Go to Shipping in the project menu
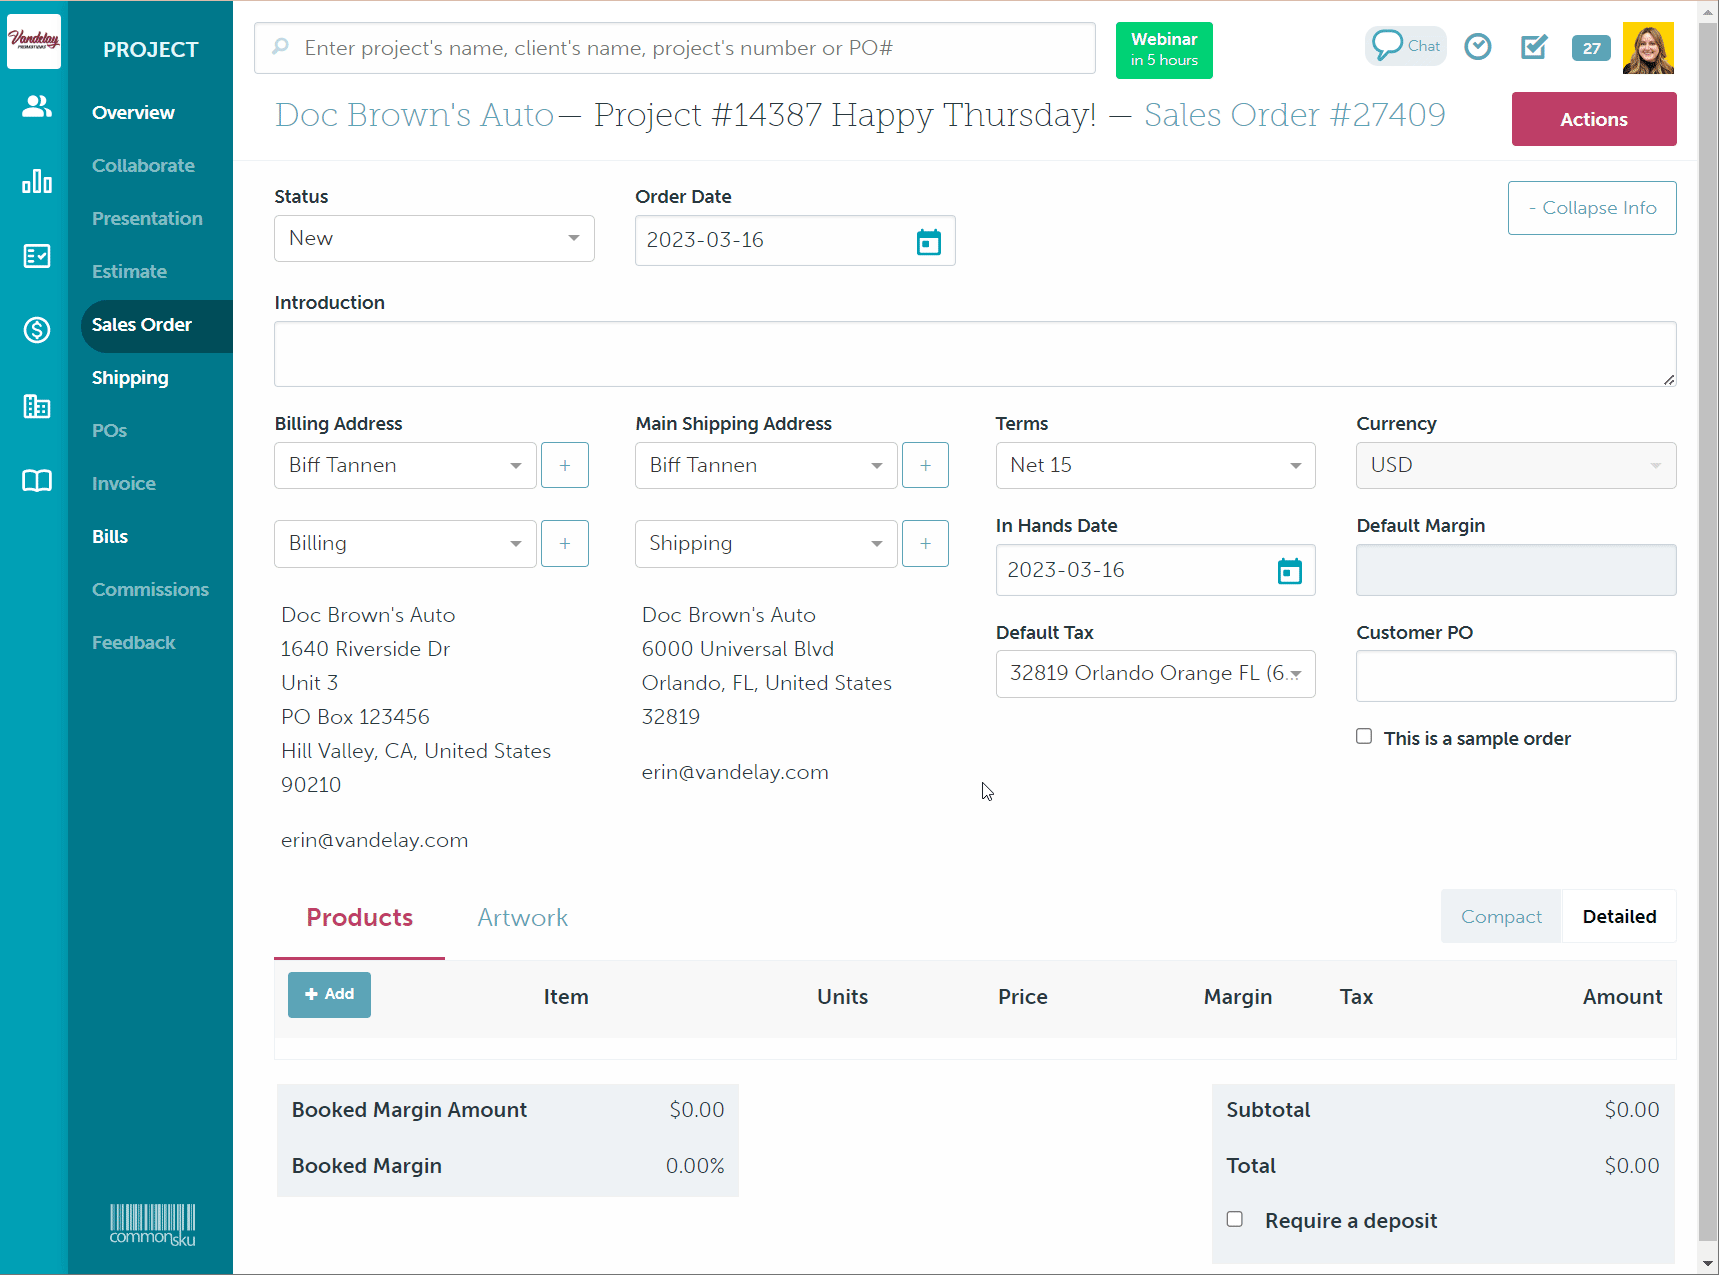 click(130, 377)
